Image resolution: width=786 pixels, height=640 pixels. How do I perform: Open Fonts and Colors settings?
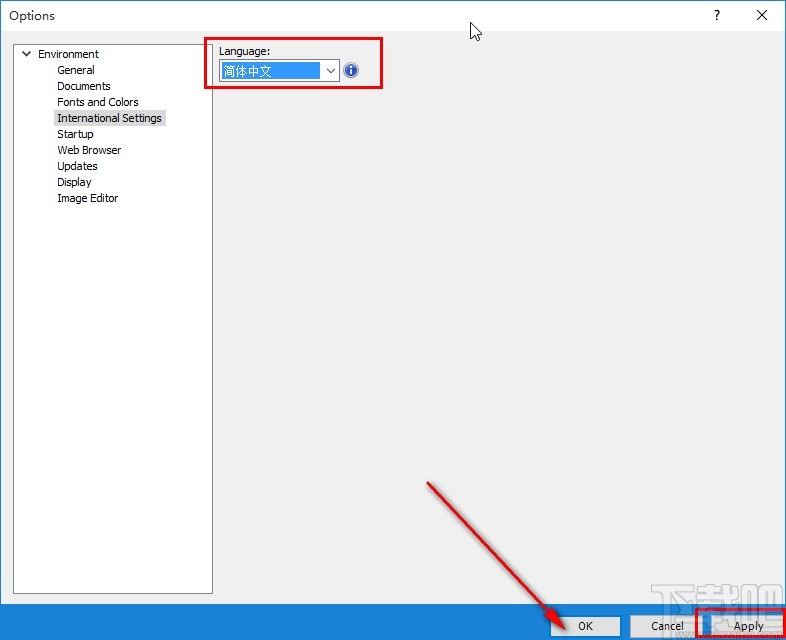pos(98,102)
